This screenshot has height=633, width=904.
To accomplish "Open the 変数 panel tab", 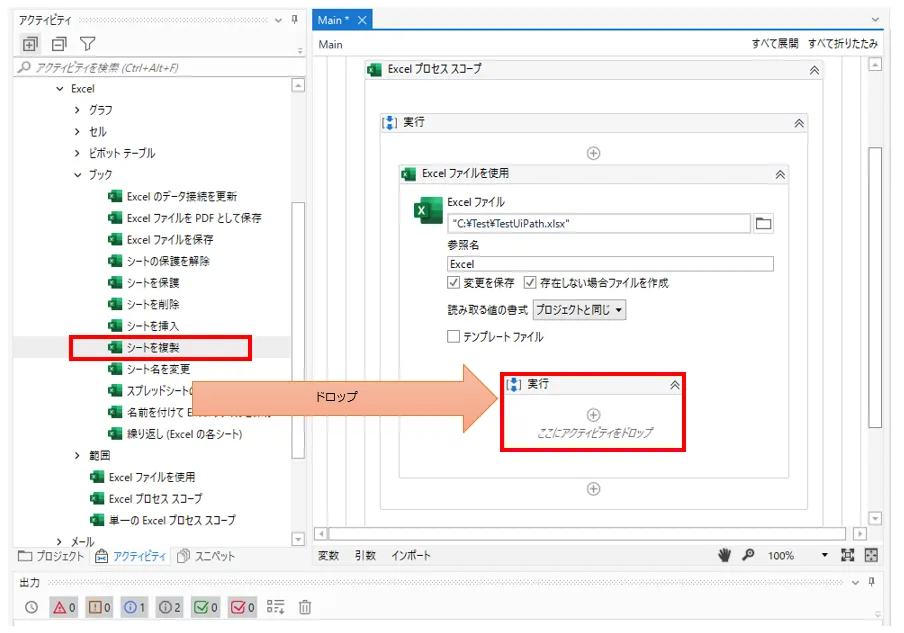I will tap(329, 555).
